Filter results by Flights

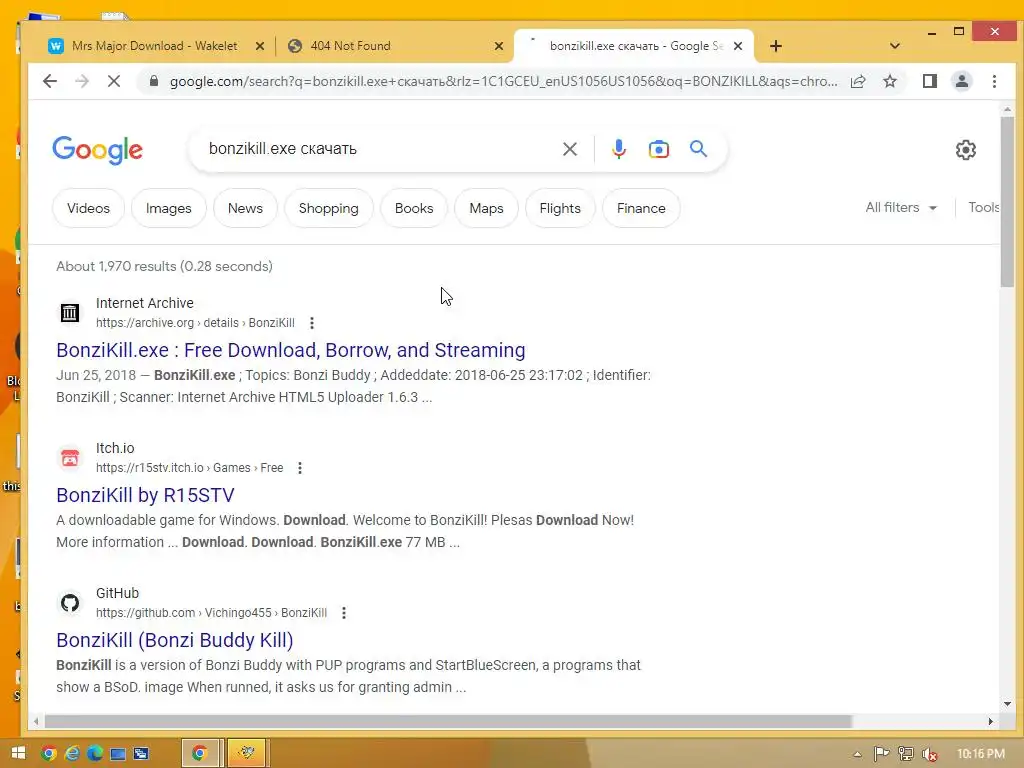[x=560, y=208]
